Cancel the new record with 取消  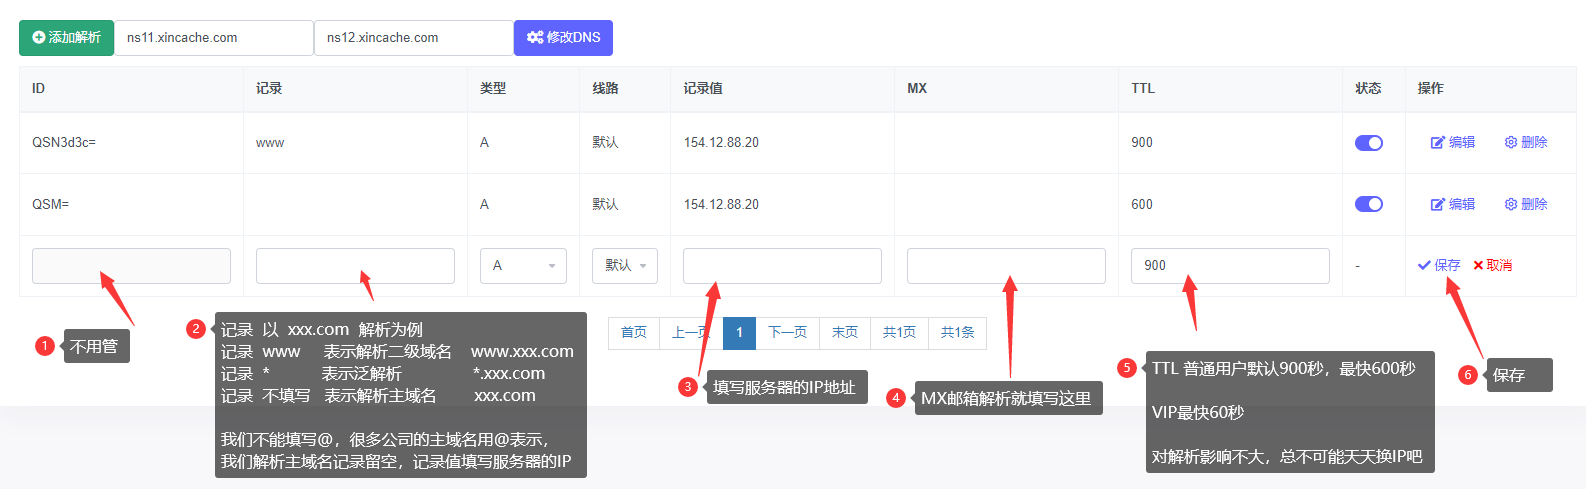pos(1492,265)
